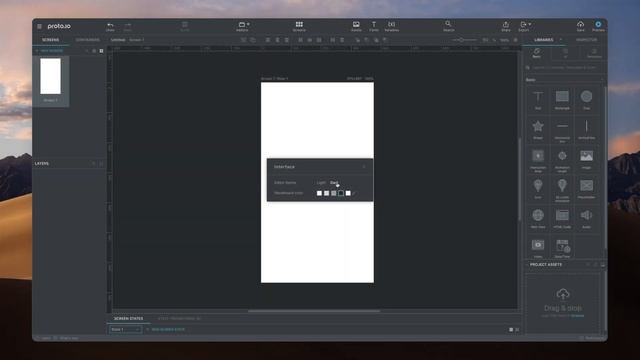
Task: Open the Libraries tab dropdown arrow
Action: pos(561,40)
